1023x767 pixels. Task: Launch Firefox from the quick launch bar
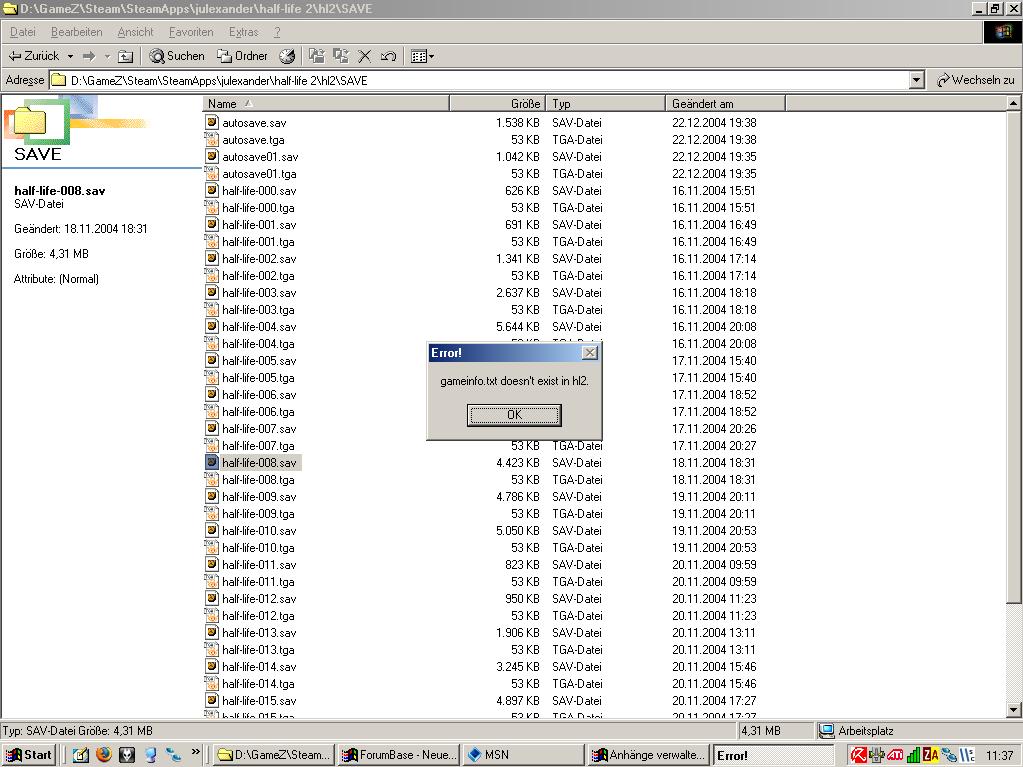(104, 755)
